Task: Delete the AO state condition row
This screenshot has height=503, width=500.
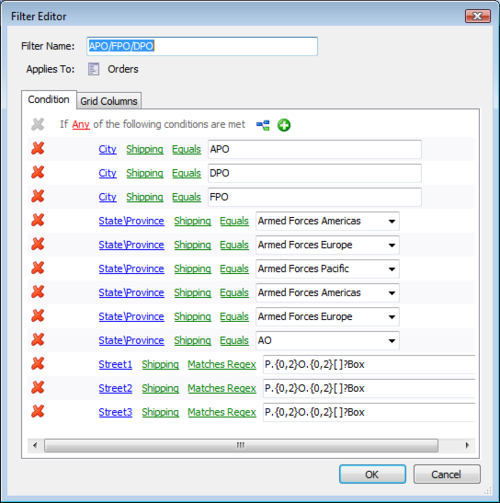Action: [x=38, y=340]
